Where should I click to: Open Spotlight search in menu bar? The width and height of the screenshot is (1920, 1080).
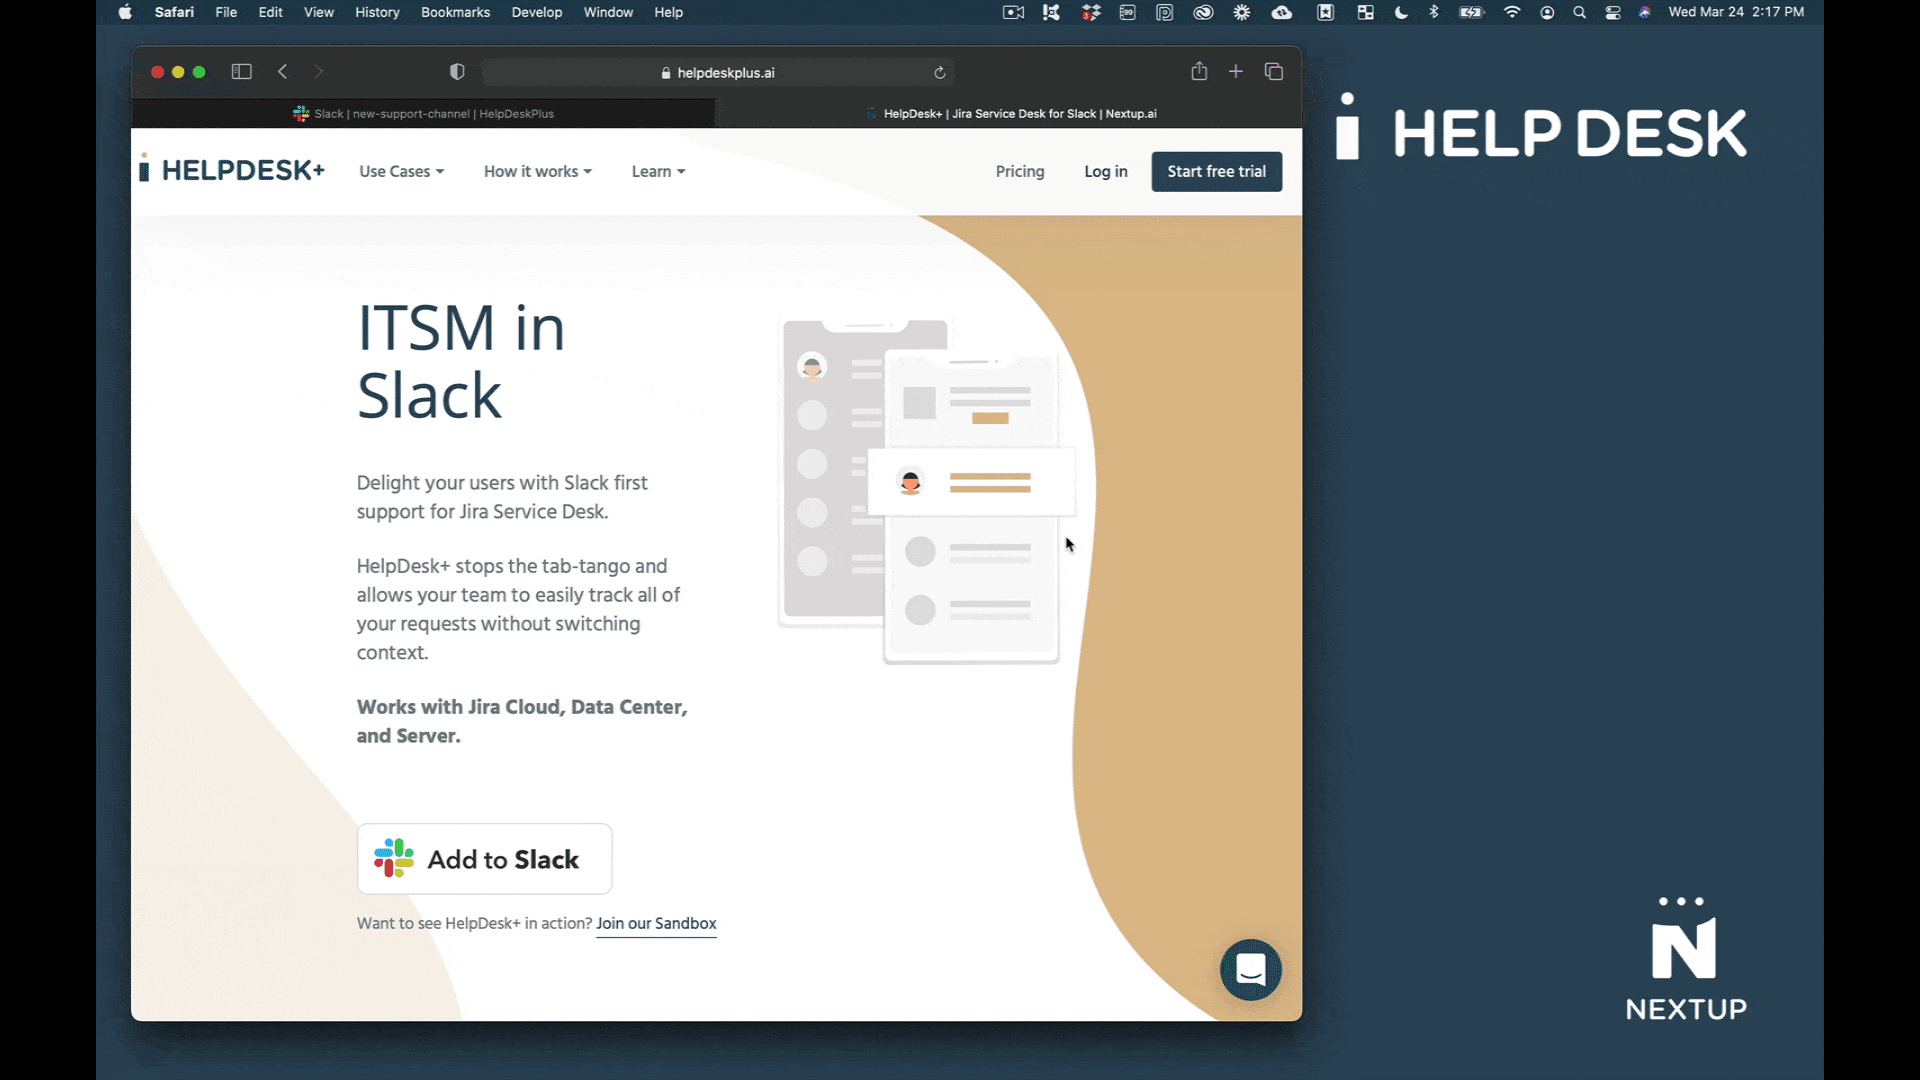1580,12
